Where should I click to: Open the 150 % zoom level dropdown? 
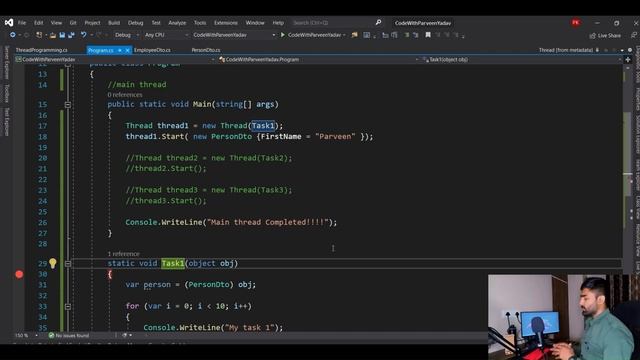click(x=26, y=336)
